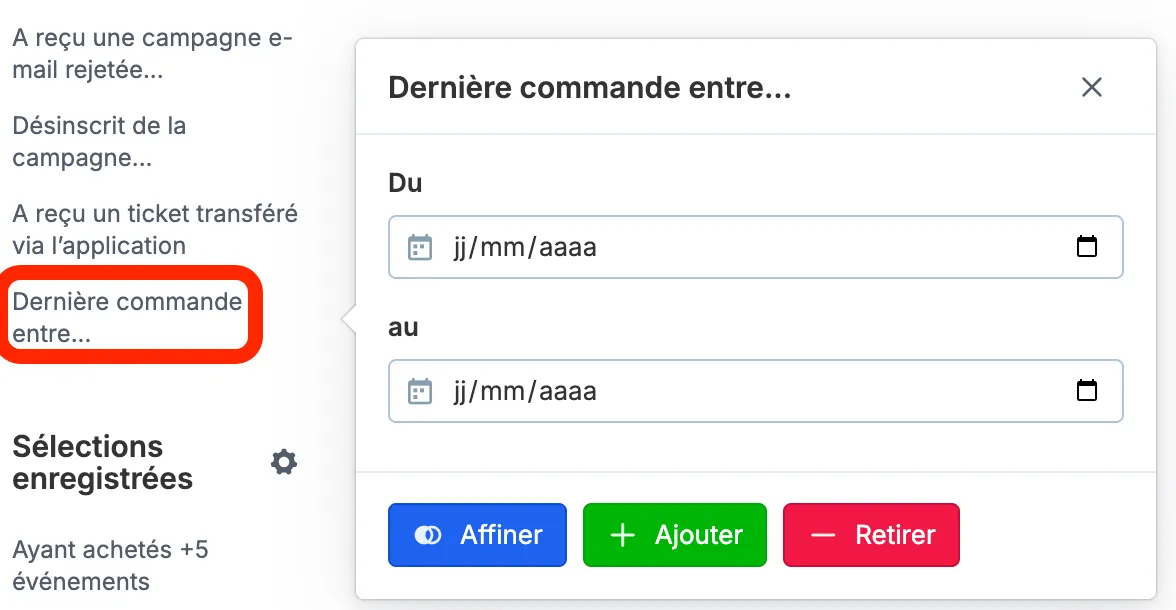Add to selection with Ajouter button

(674, 535)
